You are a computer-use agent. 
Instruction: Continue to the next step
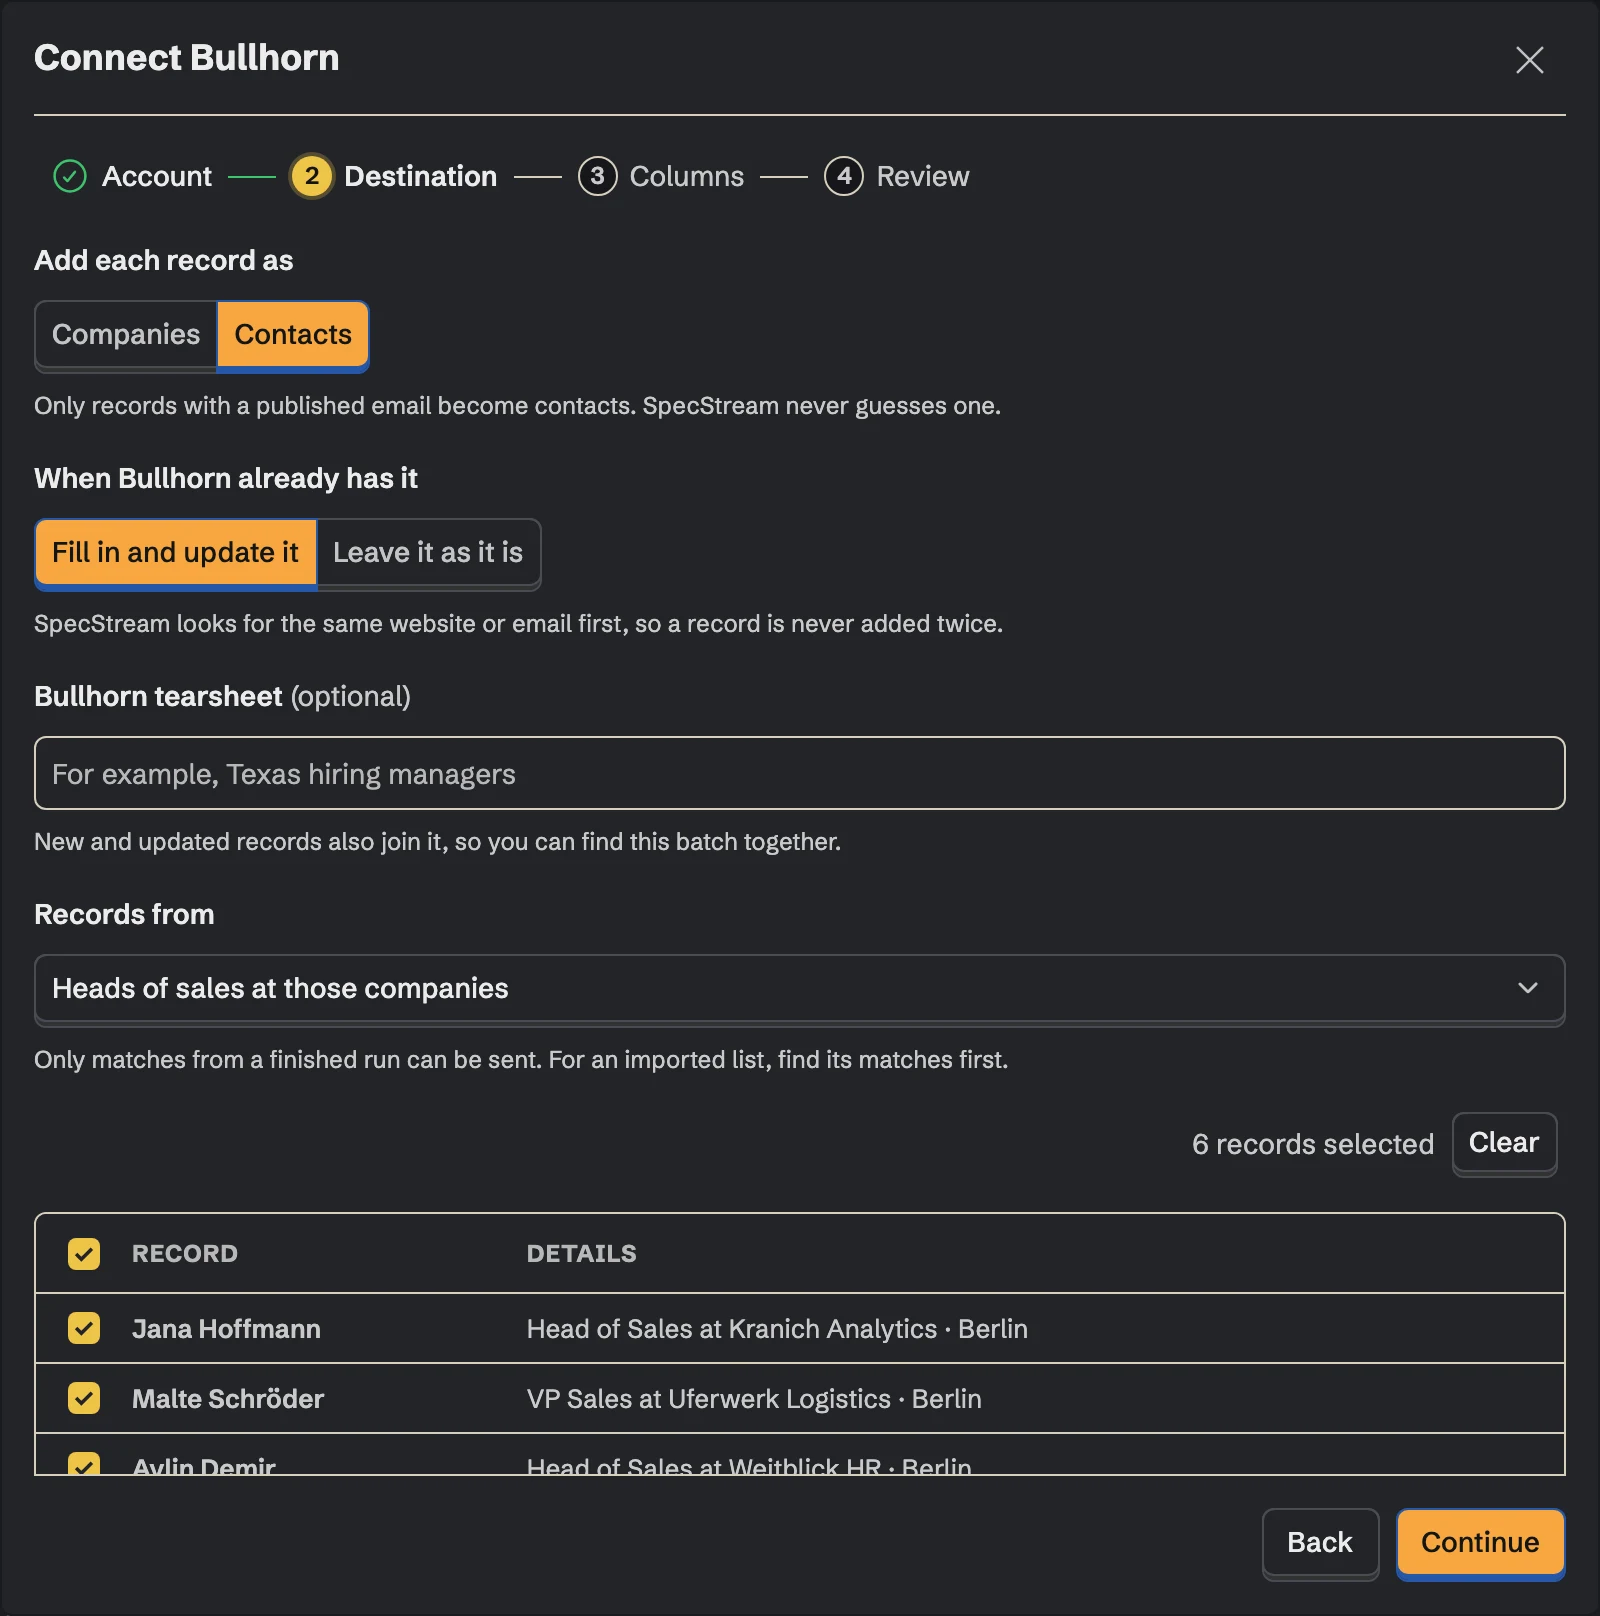[1480, 1543]
